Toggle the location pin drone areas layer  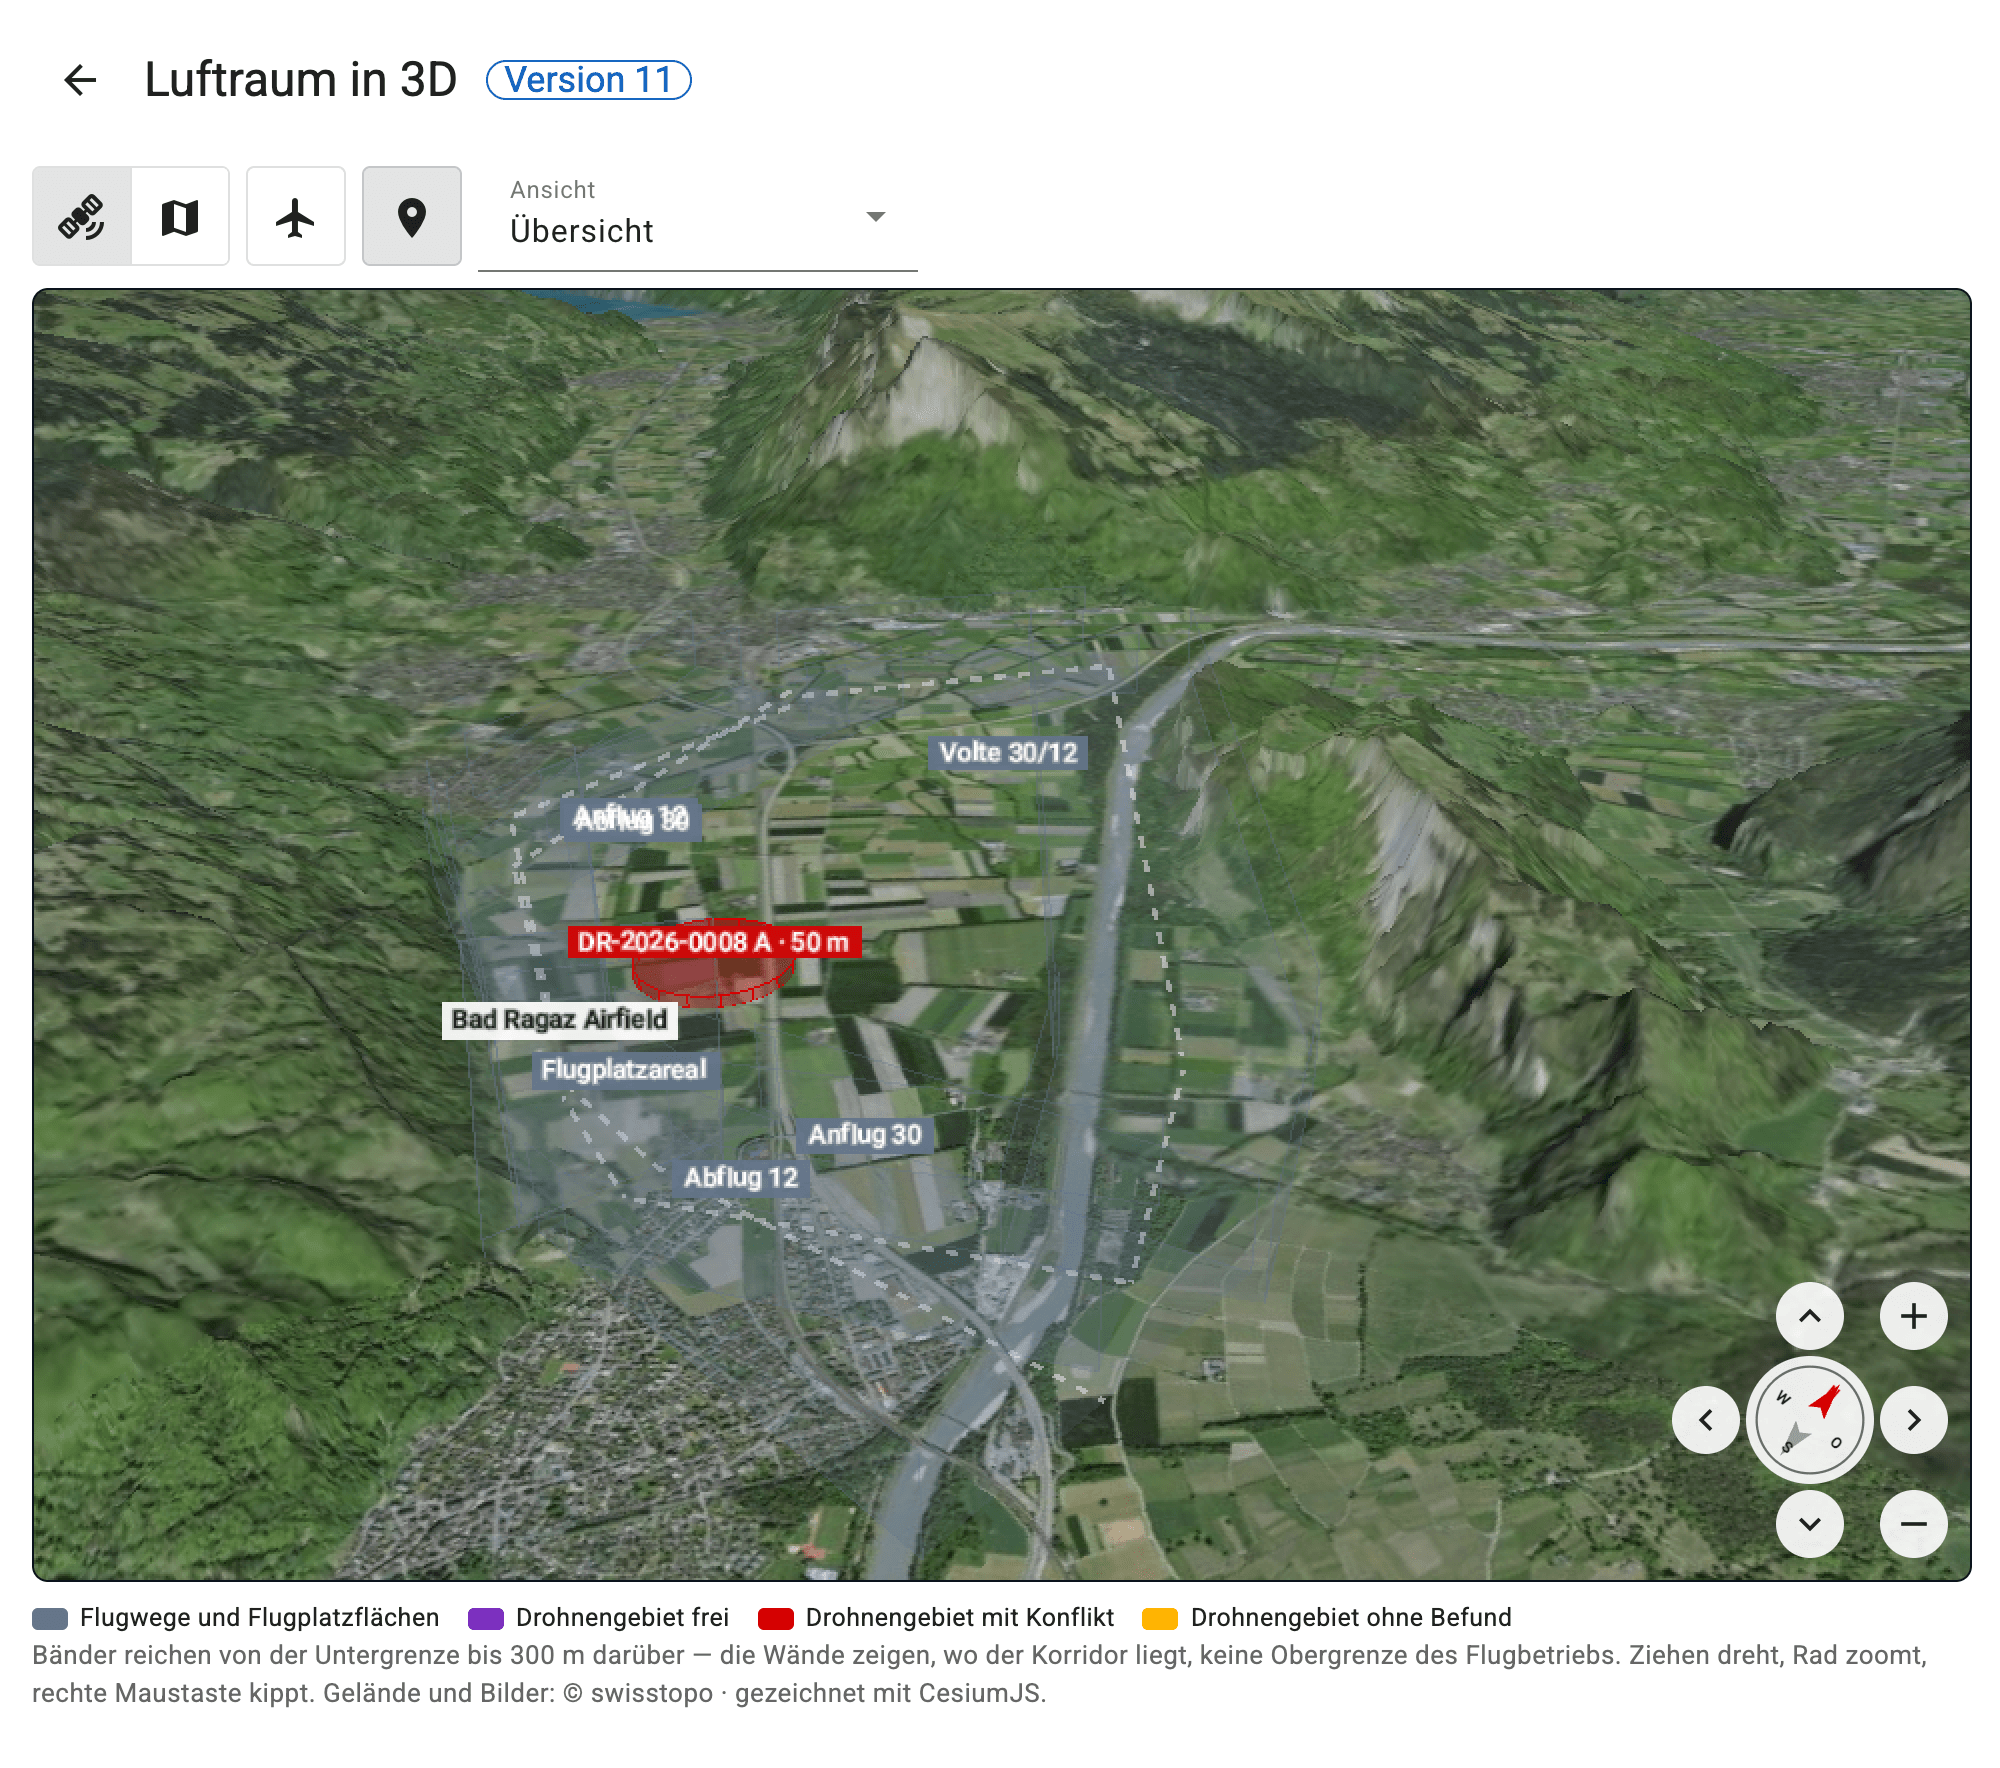(412, 216)
